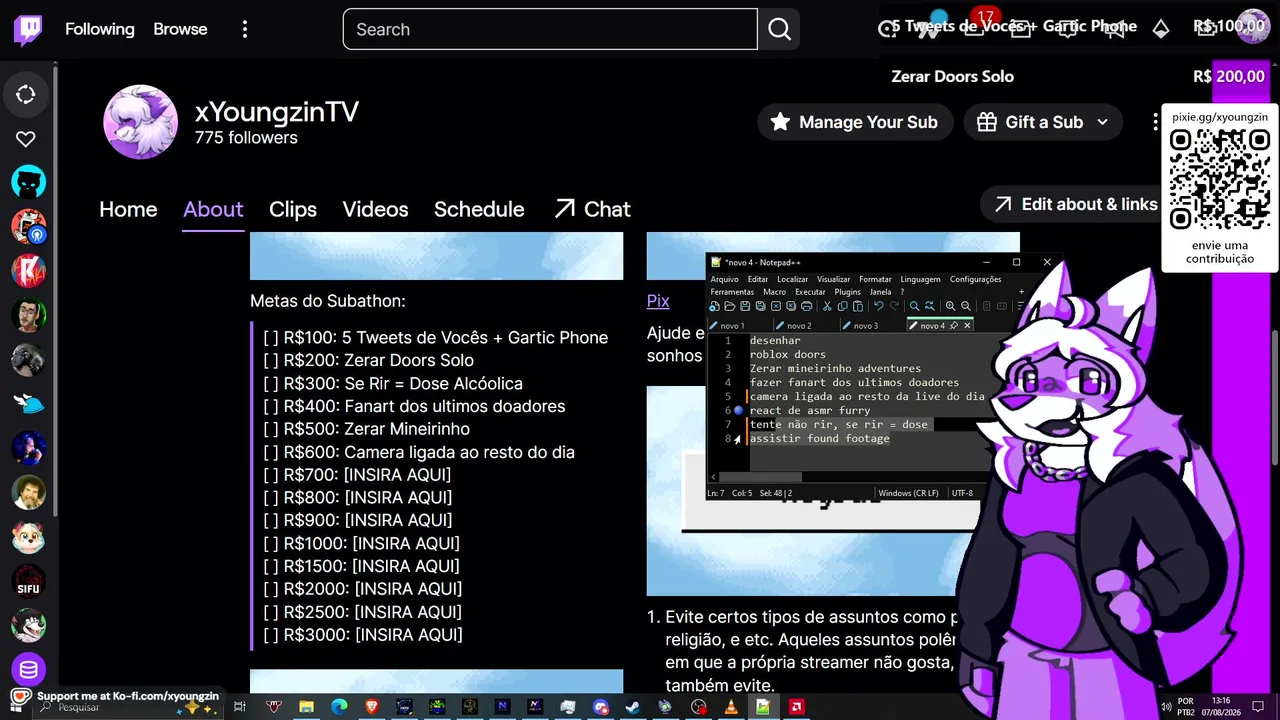This screenshot has height=720, width=1280.
Task: Open the For You sidebar icon
Action: pyautogui.click(x=26, y=95)
